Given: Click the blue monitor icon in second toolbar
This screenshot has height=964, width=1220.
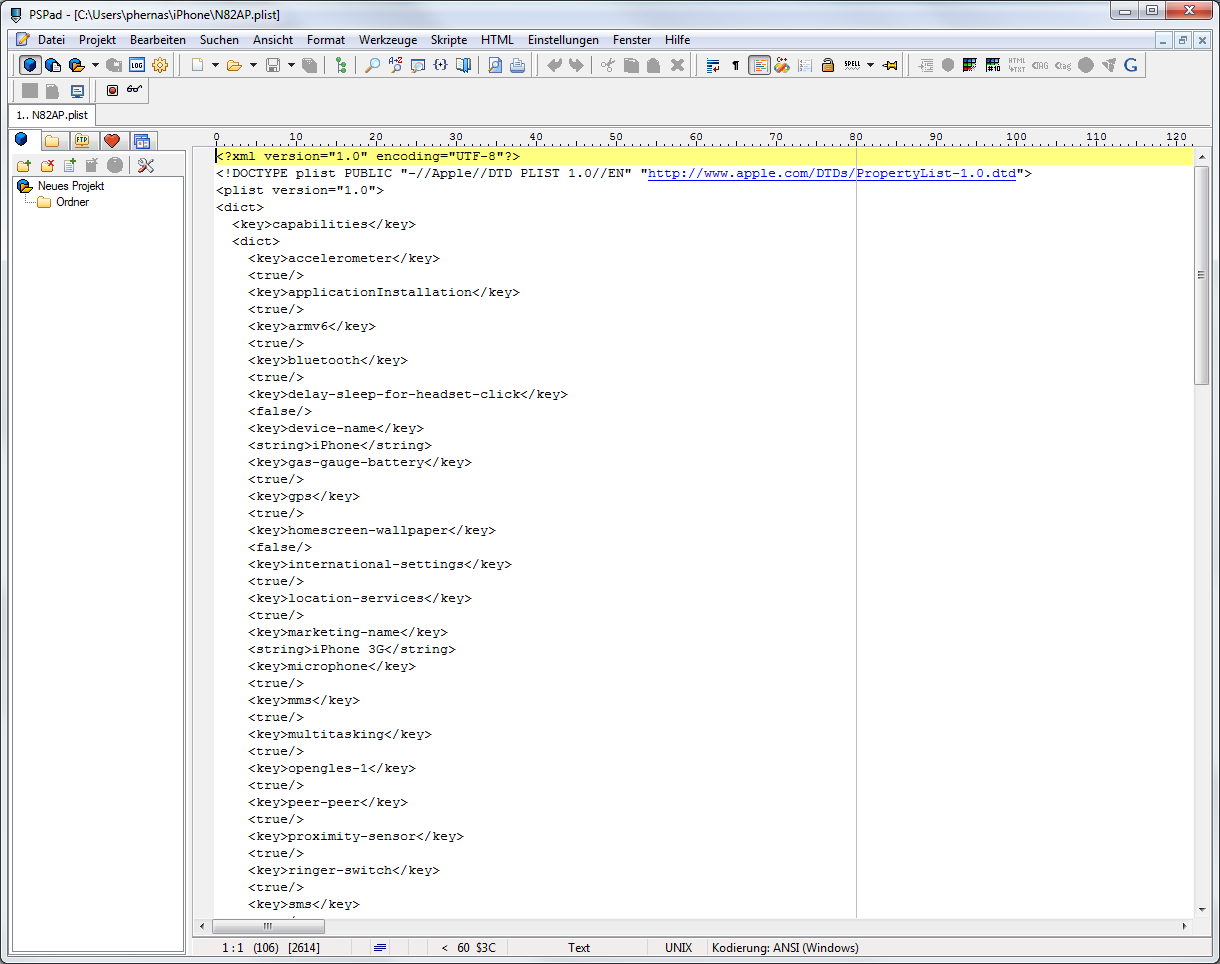Looking at the screenshot, I should (x=76, y=90).
